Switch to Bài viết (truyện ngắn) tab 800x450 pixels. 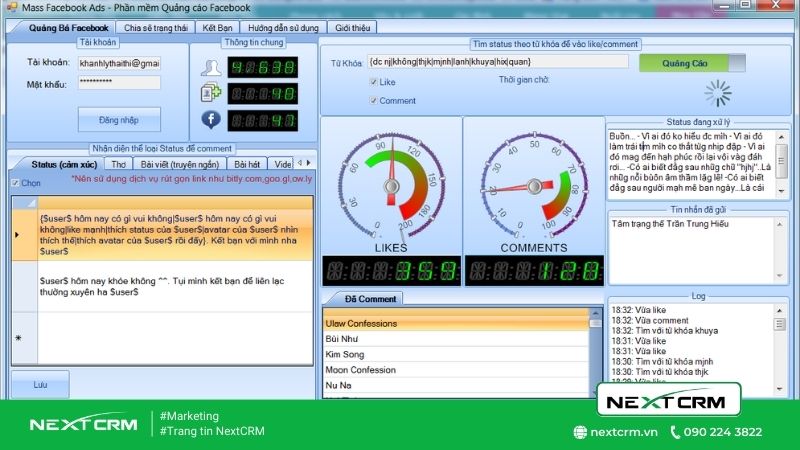(182, 164)
